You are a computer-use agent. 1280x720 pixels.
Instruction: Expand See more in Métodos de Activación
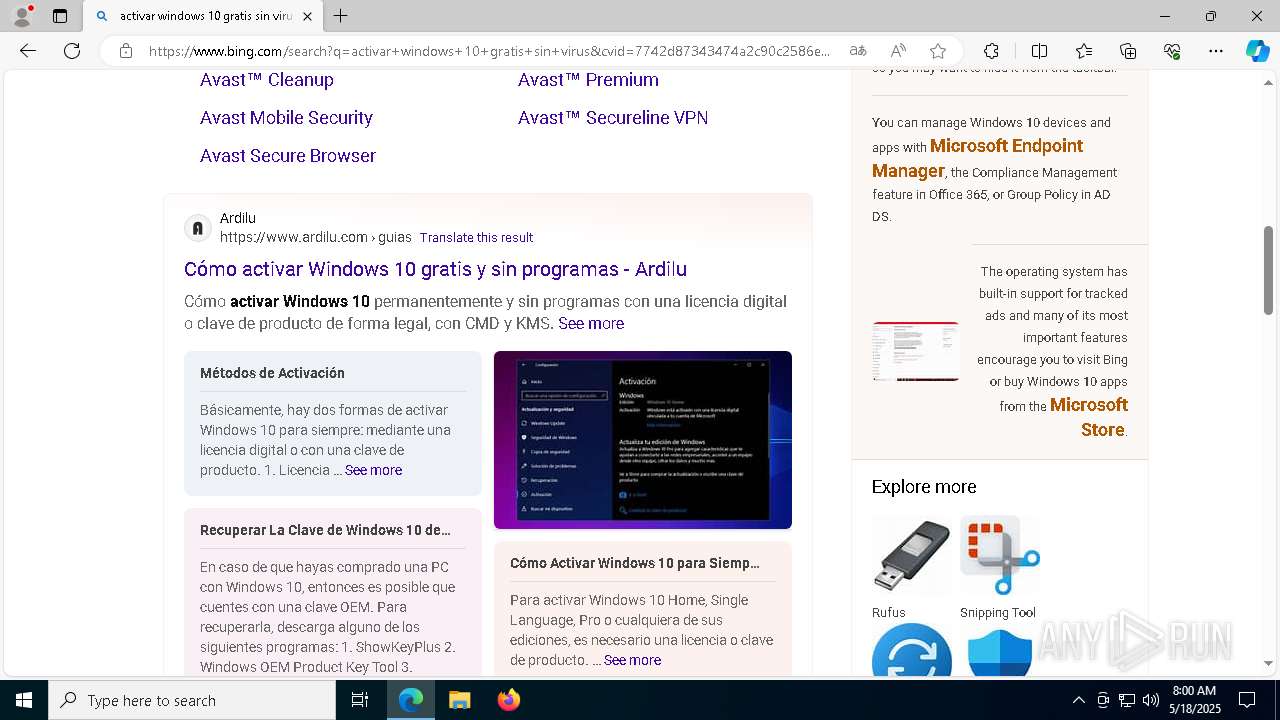click(373, 470)
